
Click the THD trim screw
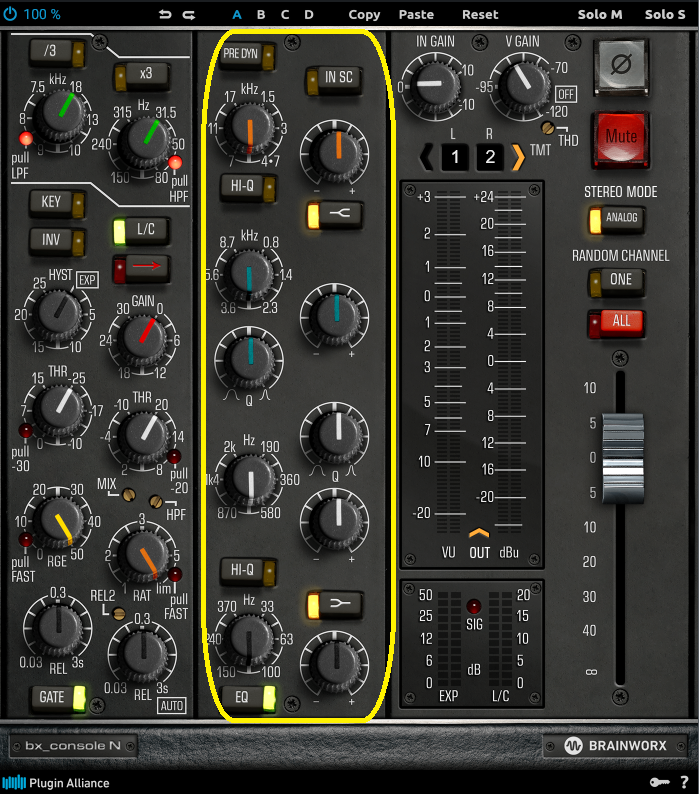(x=548, y=128)
